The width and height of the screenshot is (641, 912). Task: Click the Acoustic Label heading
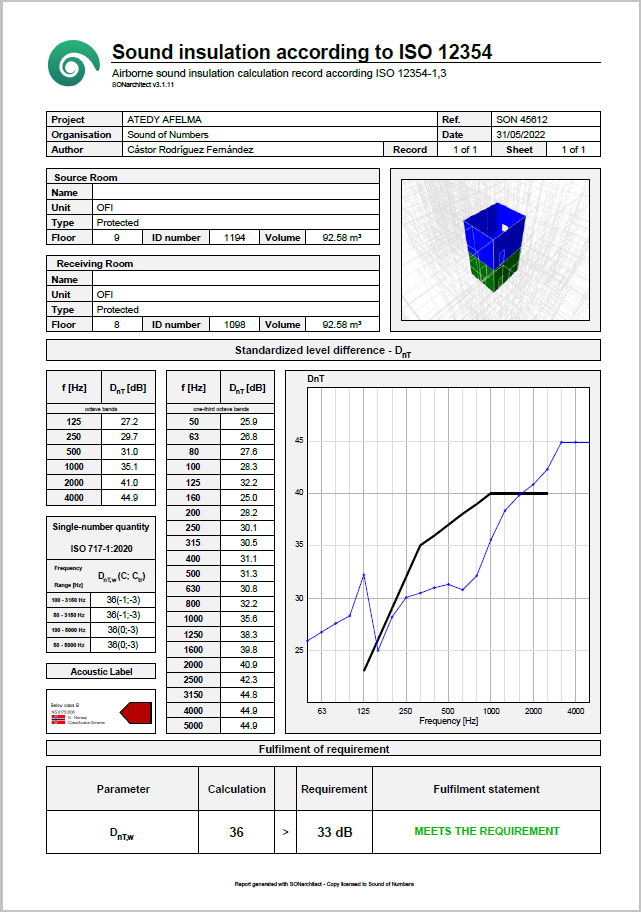click(101, 672)
